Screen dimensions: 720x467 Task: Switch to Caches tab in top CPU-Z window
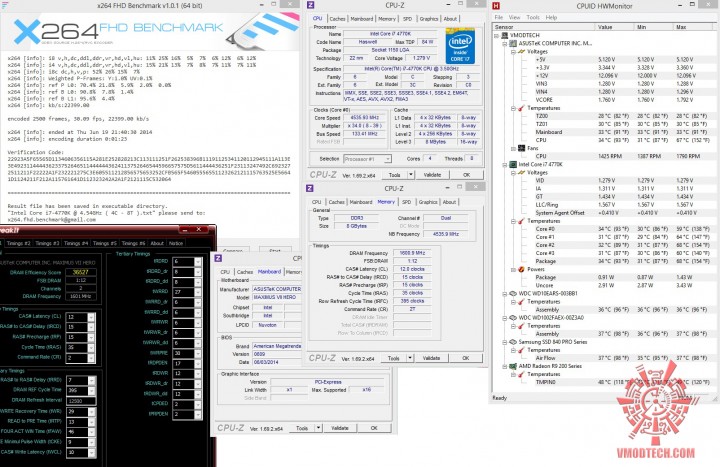[x=337, y=19]
